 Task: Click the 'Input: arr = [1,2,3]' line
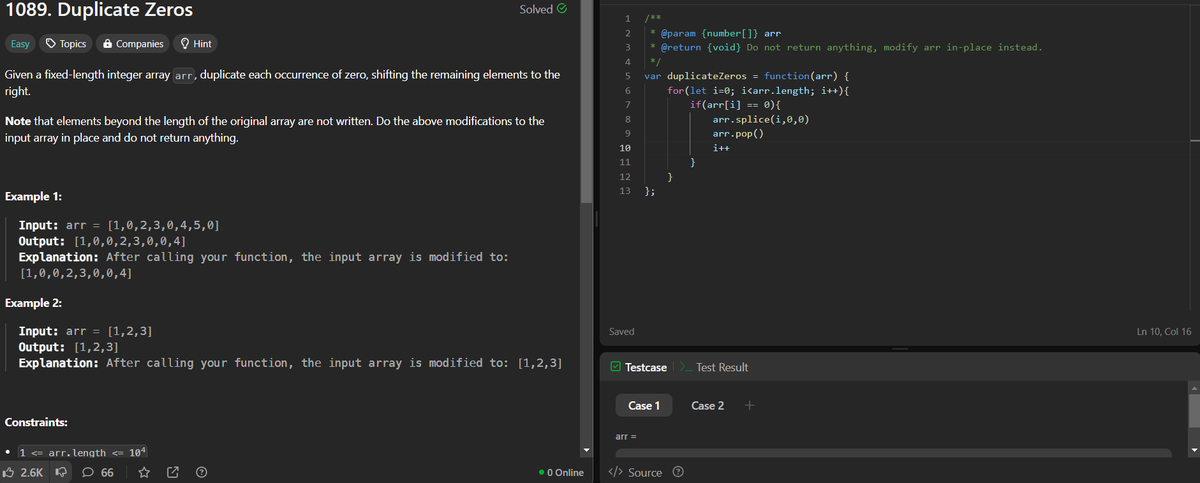tap(86, 330)
